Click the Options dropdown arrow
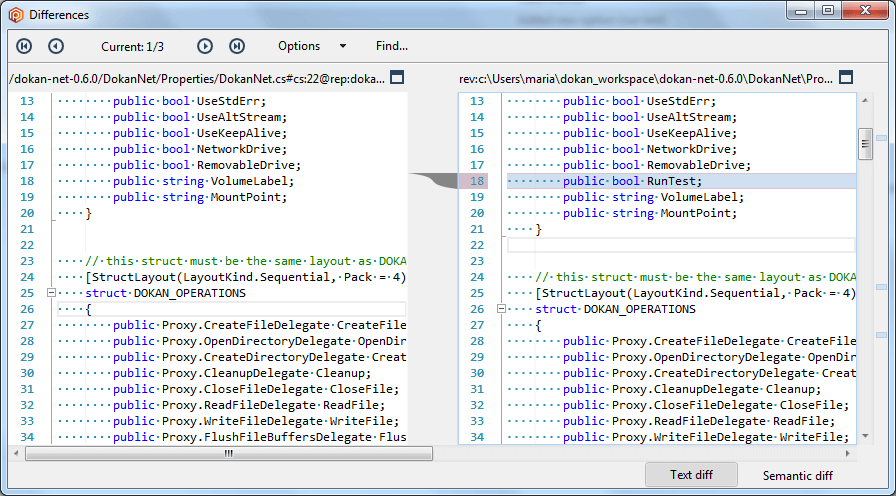 [343, 46]
